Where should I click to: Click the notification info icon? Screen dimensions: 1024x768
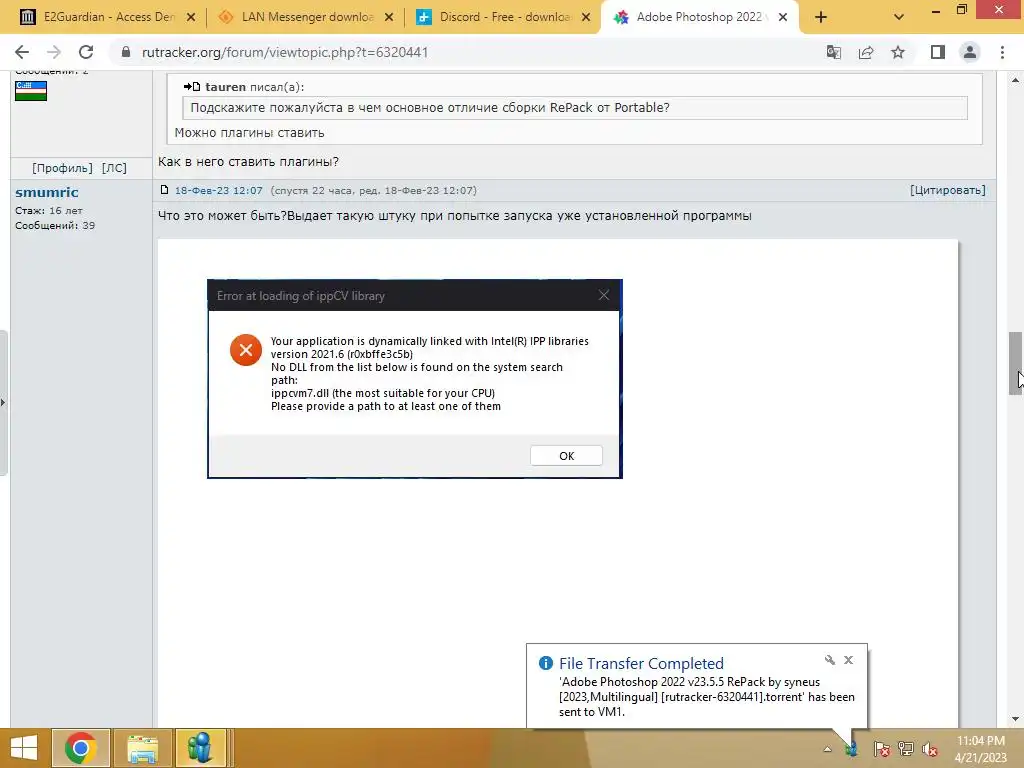(x=545, y=664)
